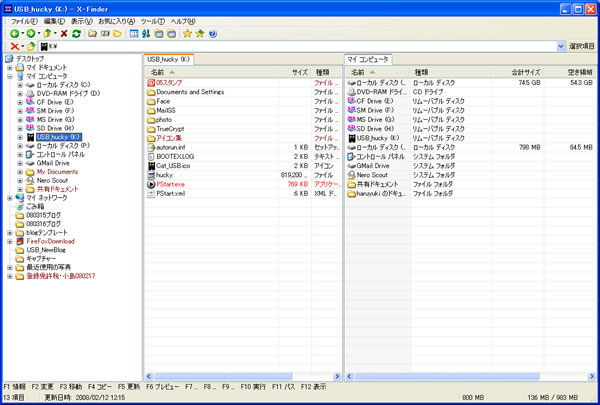Click the green Back arrow toolbar icon
Image resolution: width=600 pixels, height=405 pixels.
click(x=15, y=34)
